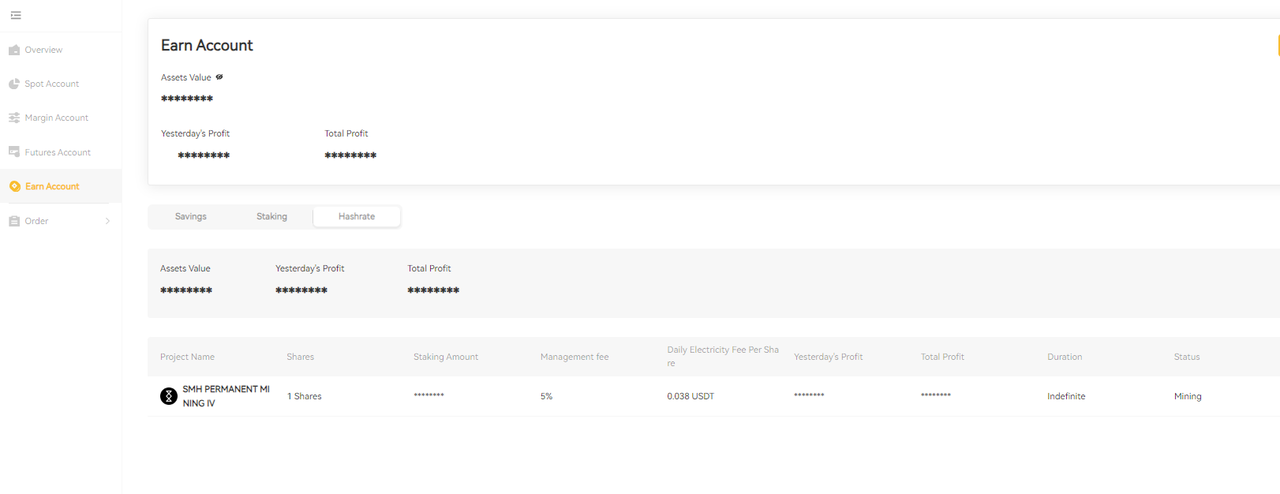Click the Staking Amount column header
The image size is (1280, 494).
[446, 357]
